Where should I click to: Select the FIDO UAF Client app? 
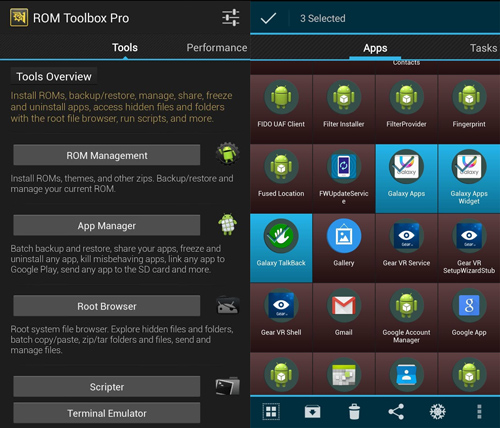[281, 109]
